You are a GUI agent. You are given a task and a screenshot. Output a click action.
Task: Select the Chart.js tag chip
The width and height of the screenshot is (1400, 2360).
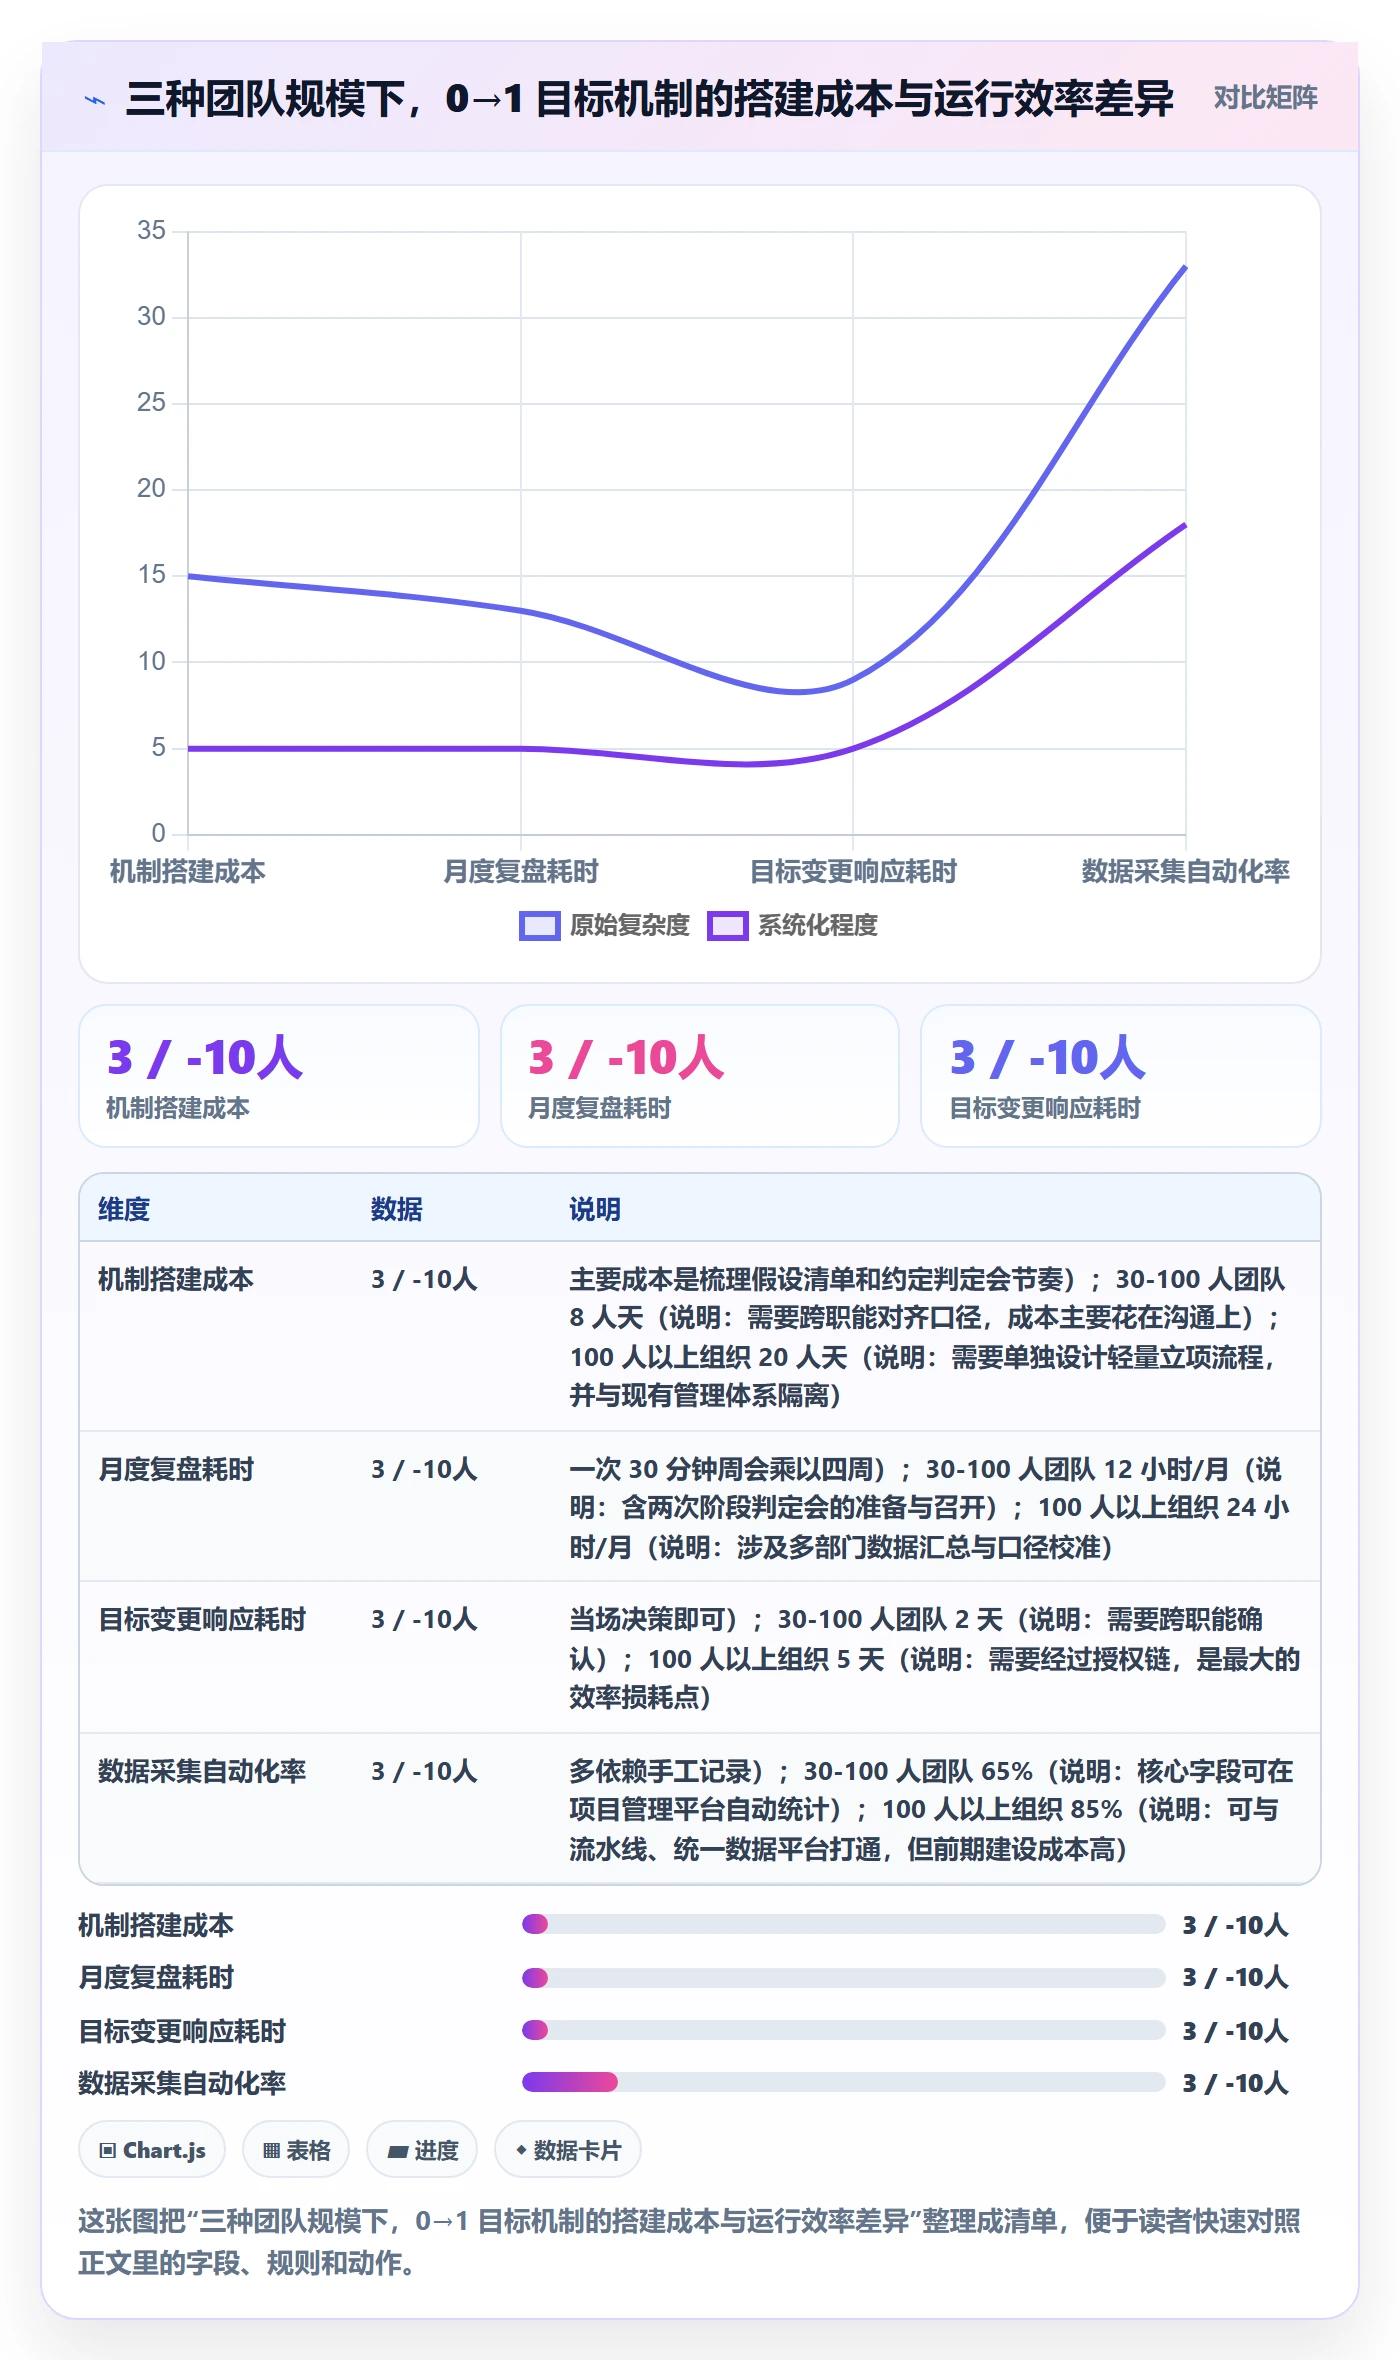point(152,2149)
